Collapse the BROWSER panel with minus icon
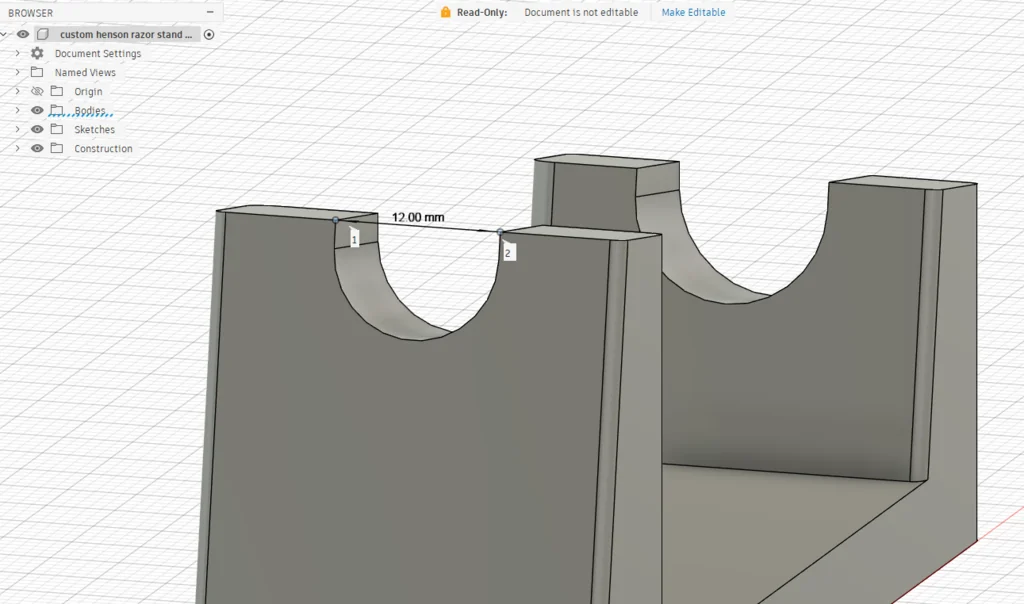Screen dimensions: 1024x604 coord(209,12)
